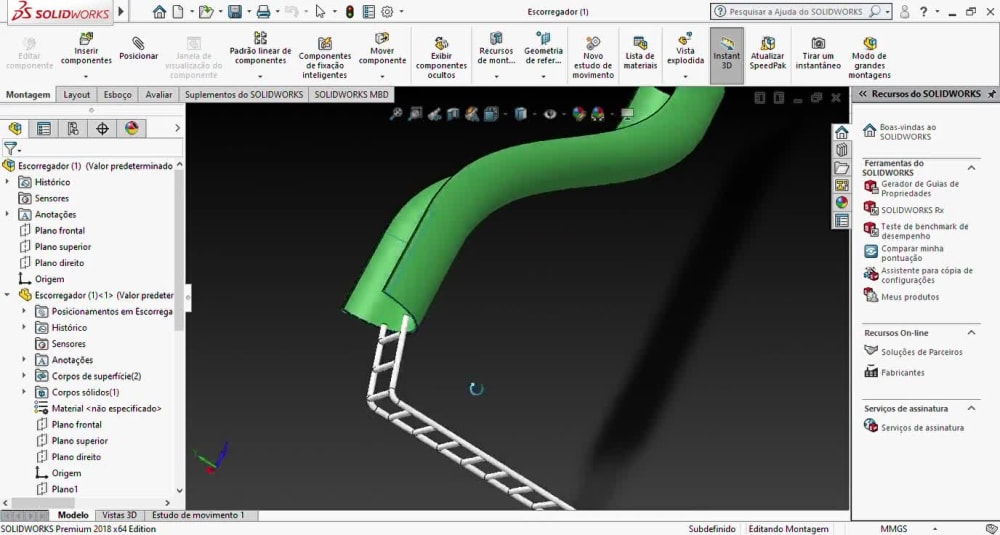Open Meus produtos link

click(909, 297)
